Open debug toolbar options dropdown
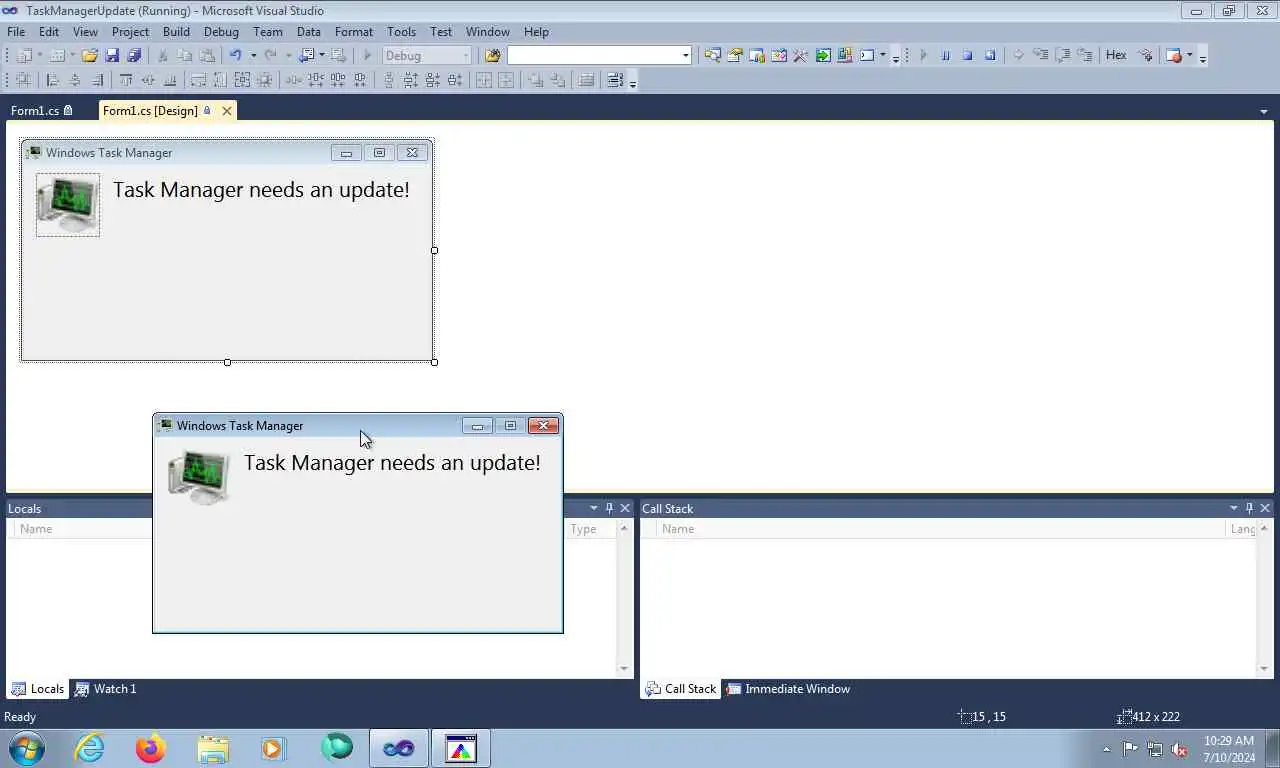Screen dimensions: 1280x768 [x=1203, y=58]
